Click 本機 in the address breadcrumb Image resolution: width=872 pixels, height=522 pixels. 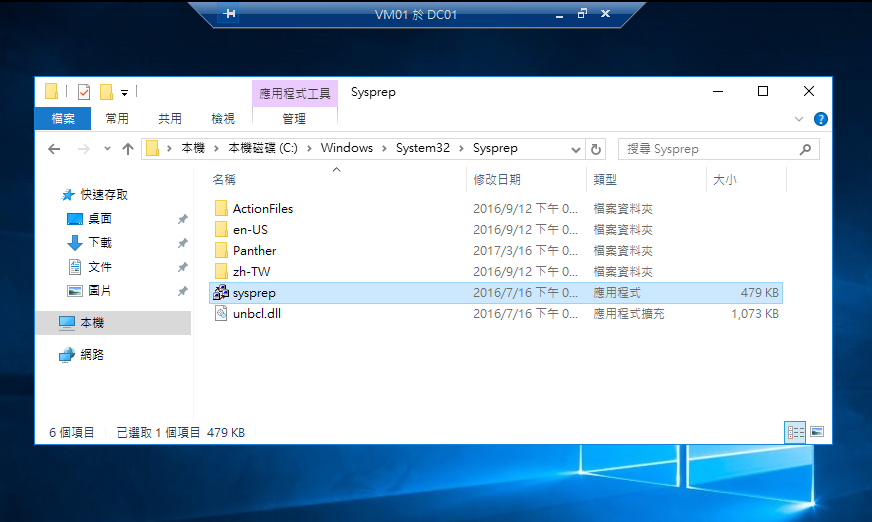[193, 148]
